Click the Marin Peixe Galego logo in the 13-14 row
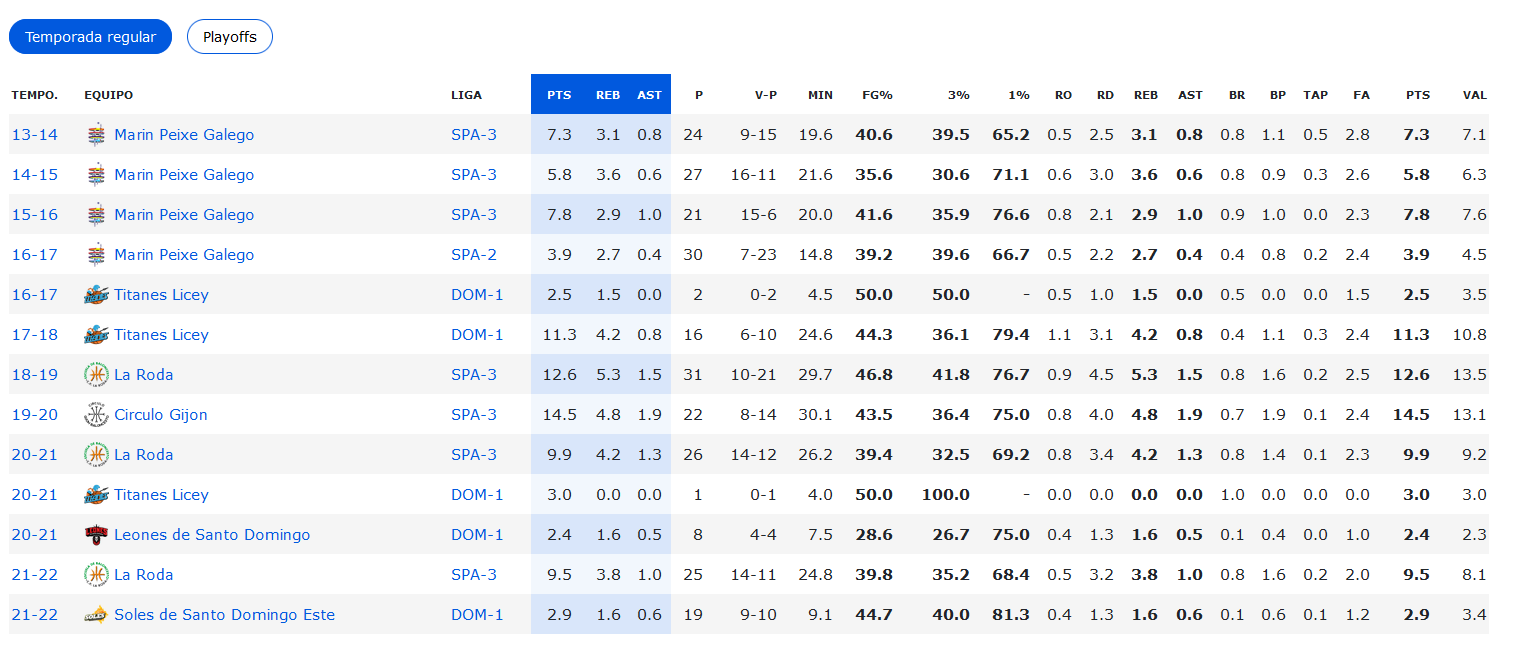The image size is (1524, 649). pyautogui.click(x=96, y=135)
